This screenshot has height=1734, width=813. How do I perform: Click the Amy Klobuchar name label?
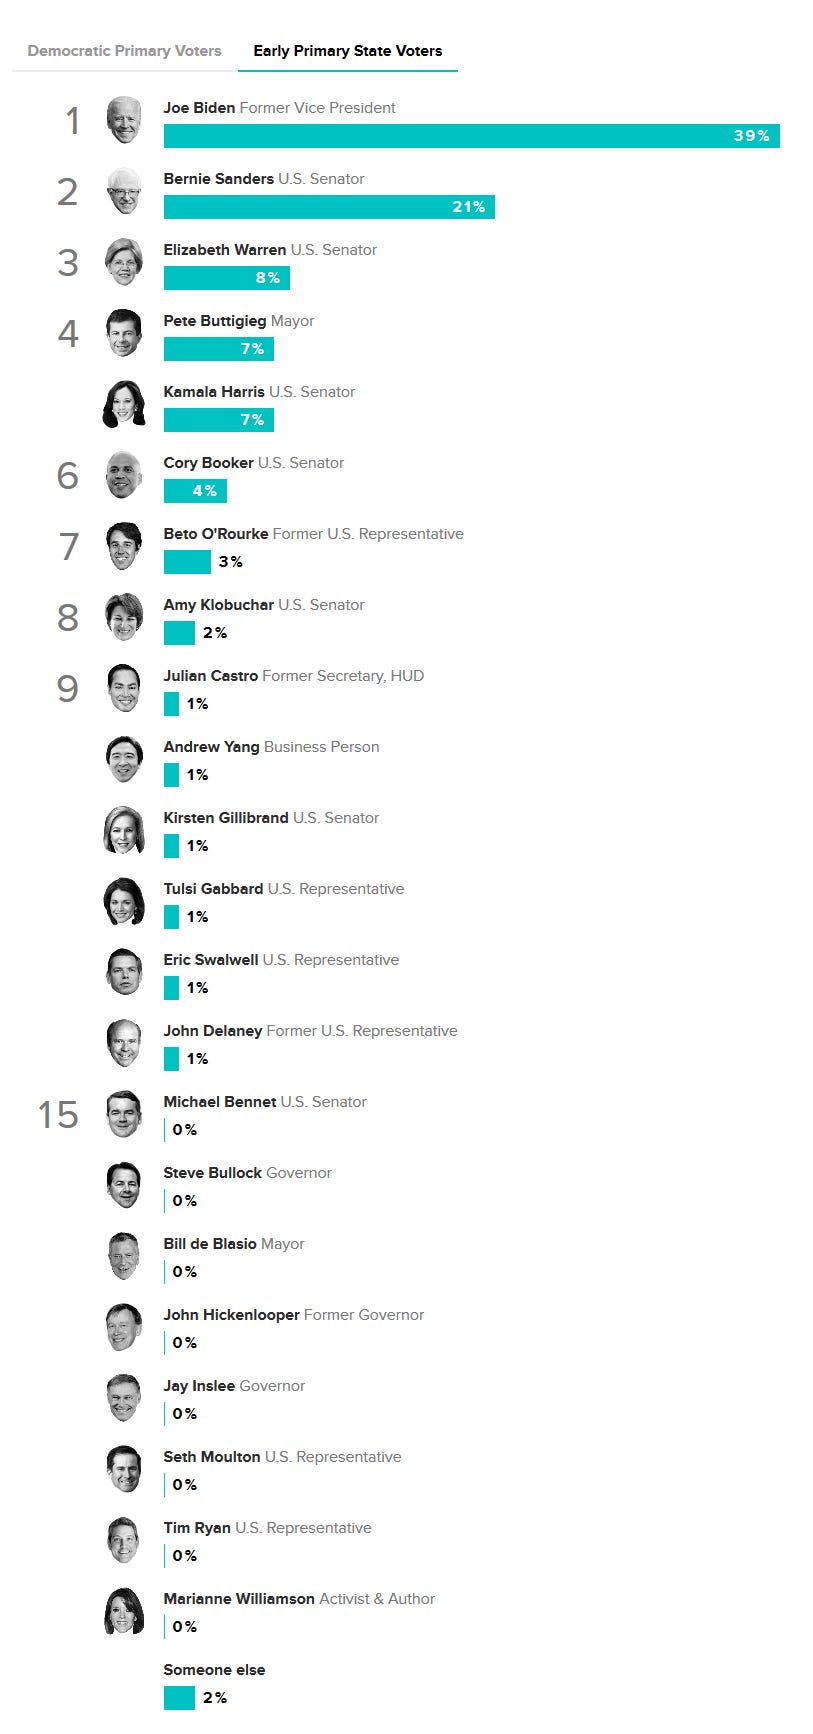pos(219,605)
